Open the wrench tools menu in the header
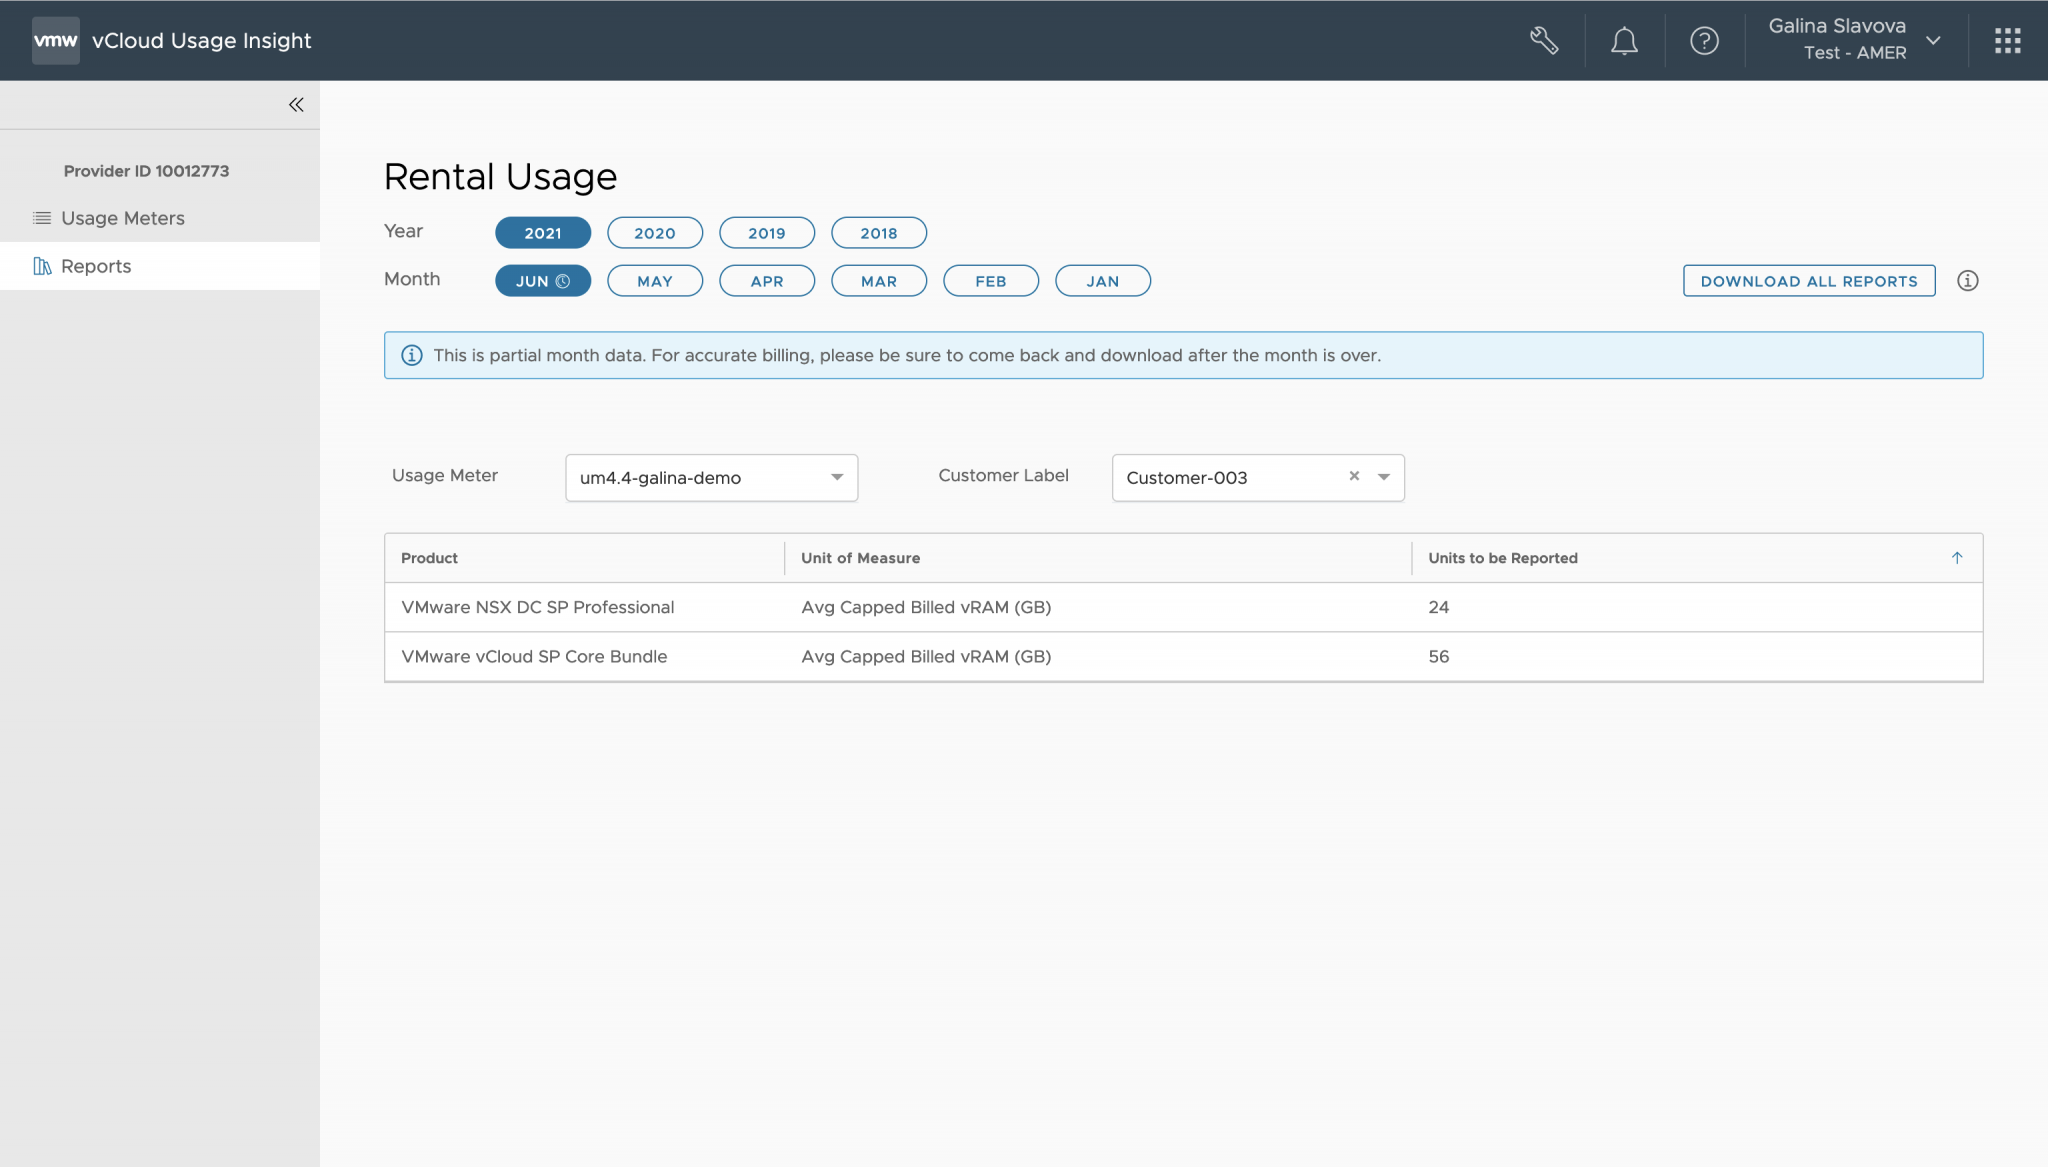2048x1167 pixels. 1543,40
